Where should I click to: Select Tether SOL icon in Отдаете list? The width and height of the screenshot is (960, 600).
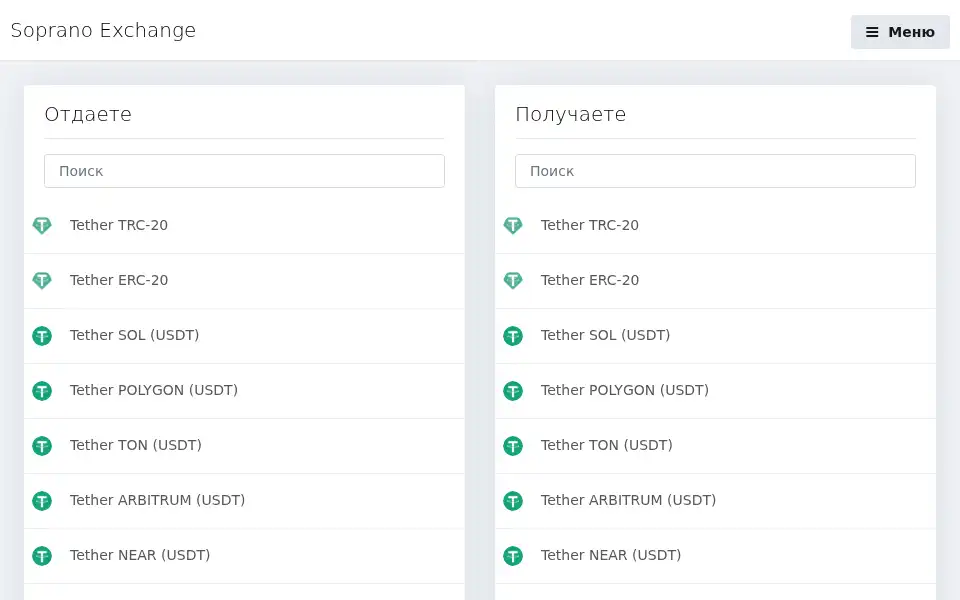pos(42,336)
